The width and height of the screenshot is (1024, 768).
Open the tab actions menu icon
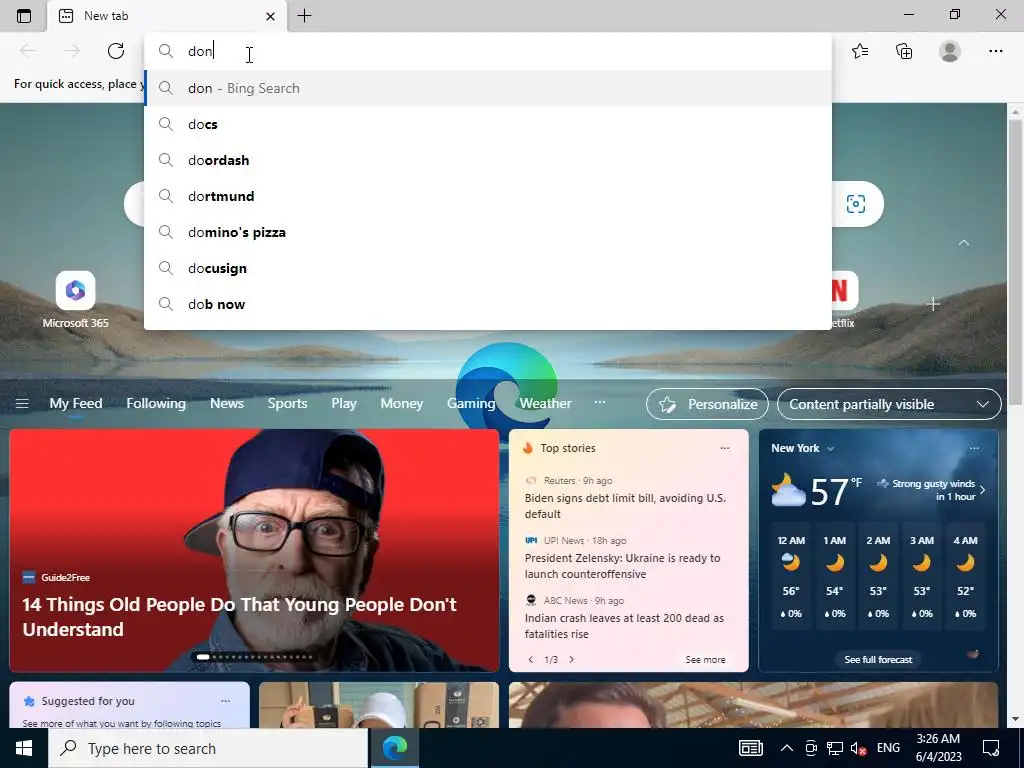pyautogui.click(x=24, y=16)
